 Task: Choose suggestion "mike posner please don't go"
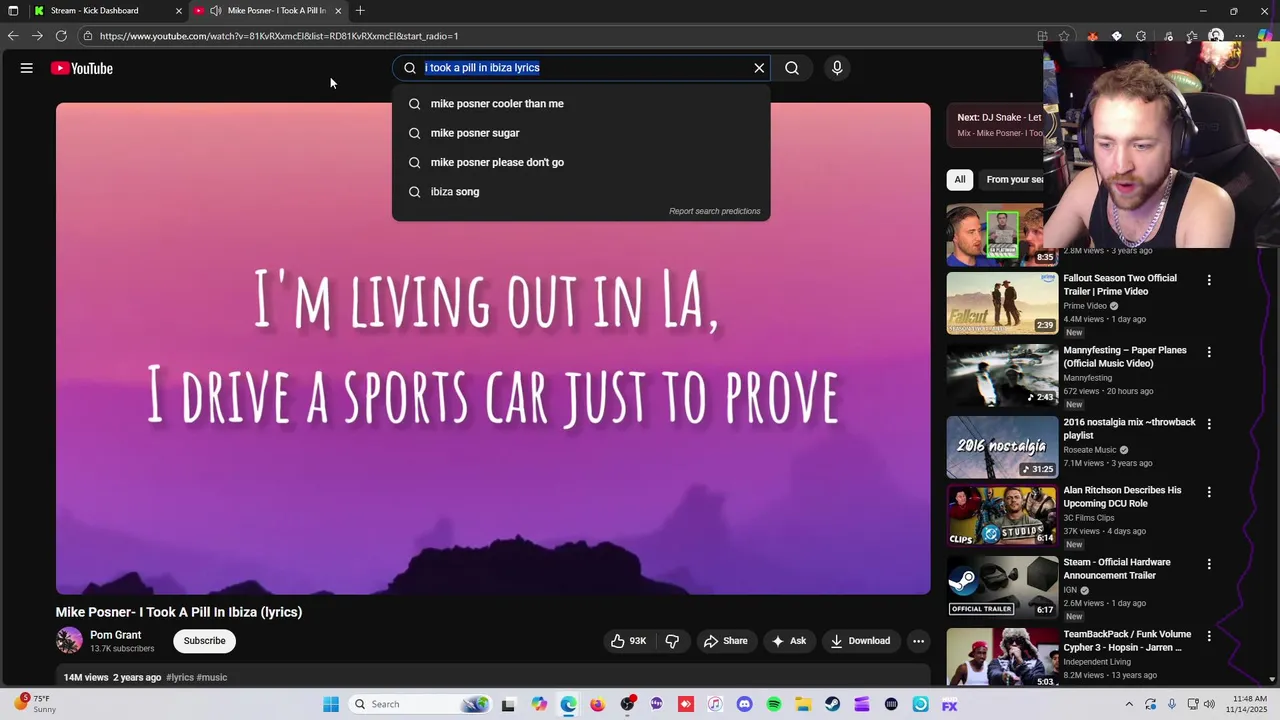click(581, 162)
